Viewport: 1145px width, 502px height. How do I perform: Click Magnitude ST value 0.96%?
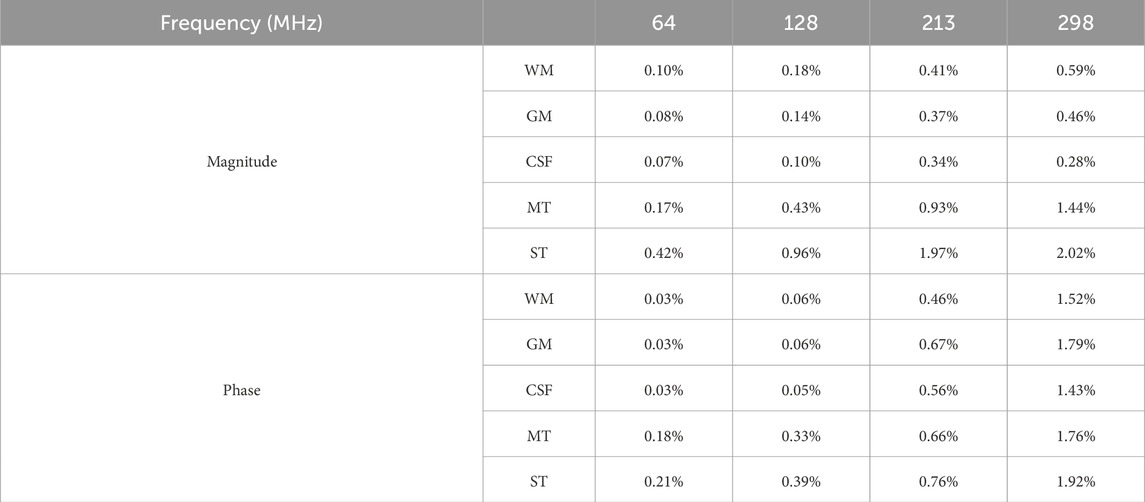[800, 253]
